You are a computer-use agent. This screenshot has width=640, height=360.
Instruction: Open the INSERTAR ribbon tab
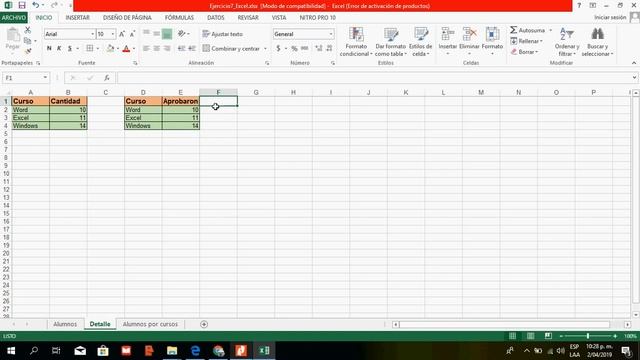(77, 18)
